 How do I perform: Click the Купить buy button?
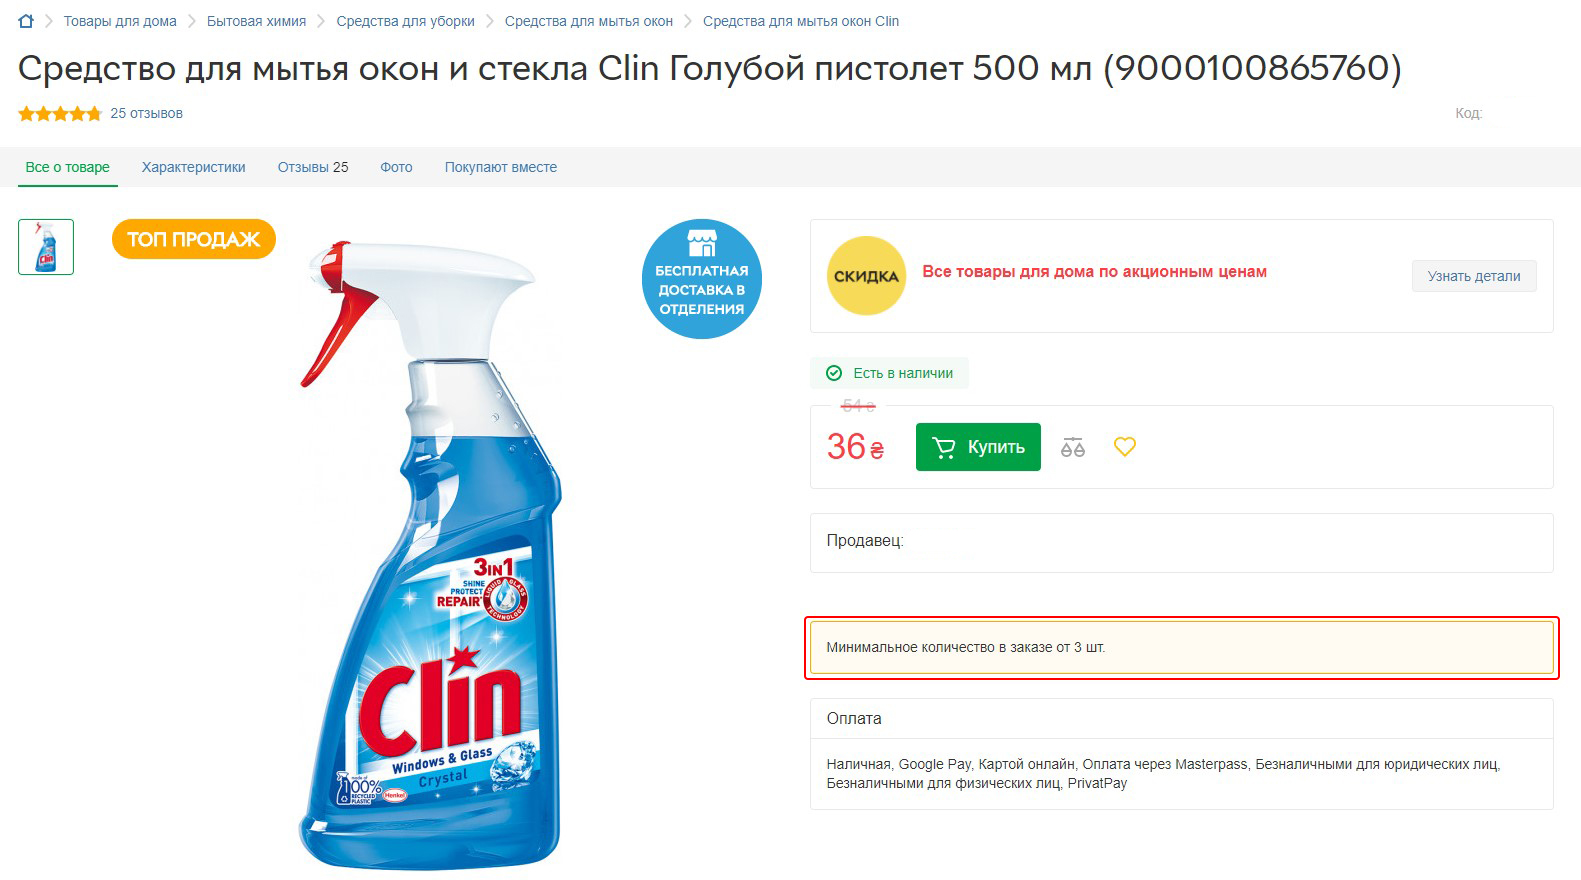(978, 447)
